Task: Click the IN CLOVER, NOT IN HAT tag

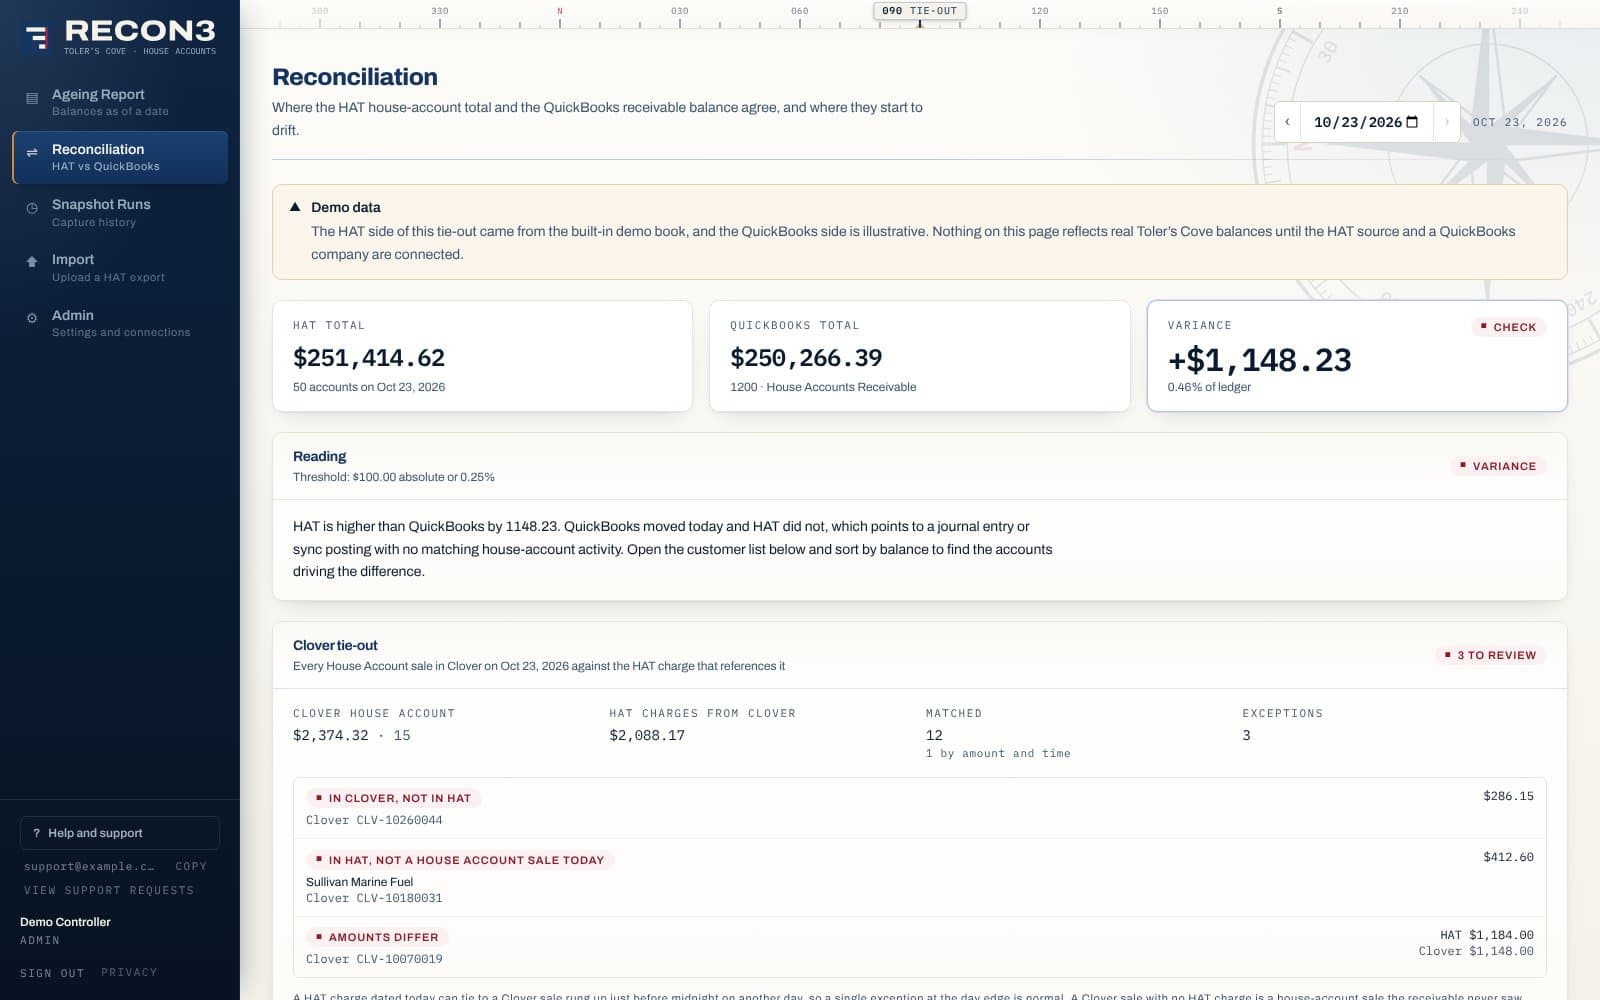Action: [394, 798]
